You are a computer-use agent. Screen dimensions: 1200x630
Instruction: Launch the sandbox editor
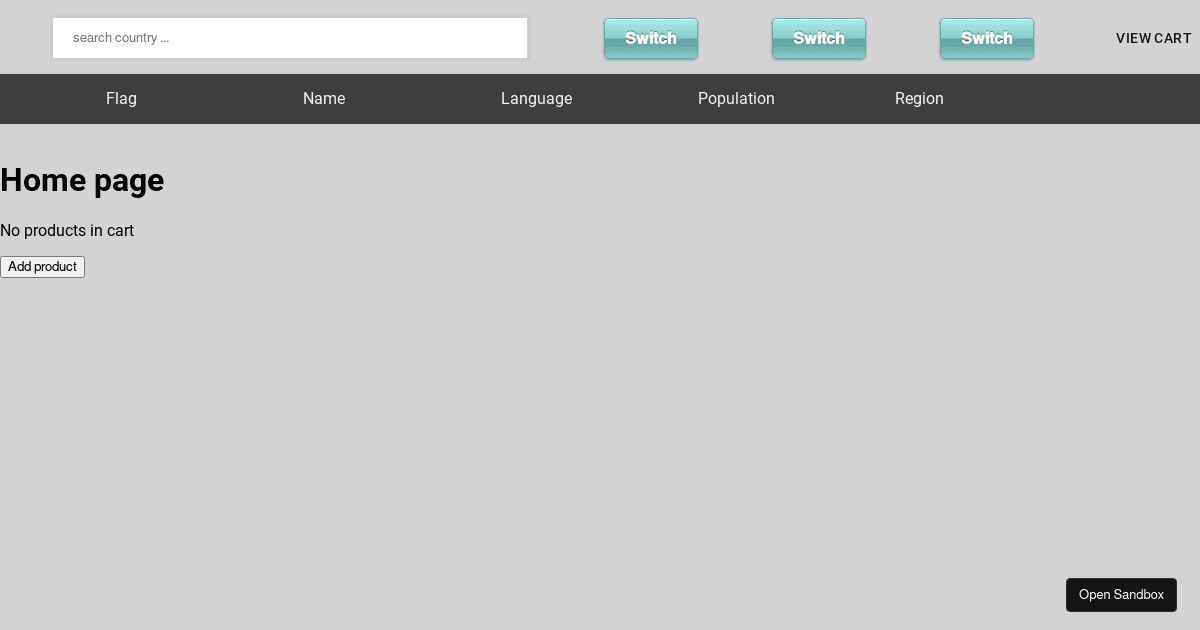click(1121, 594)
